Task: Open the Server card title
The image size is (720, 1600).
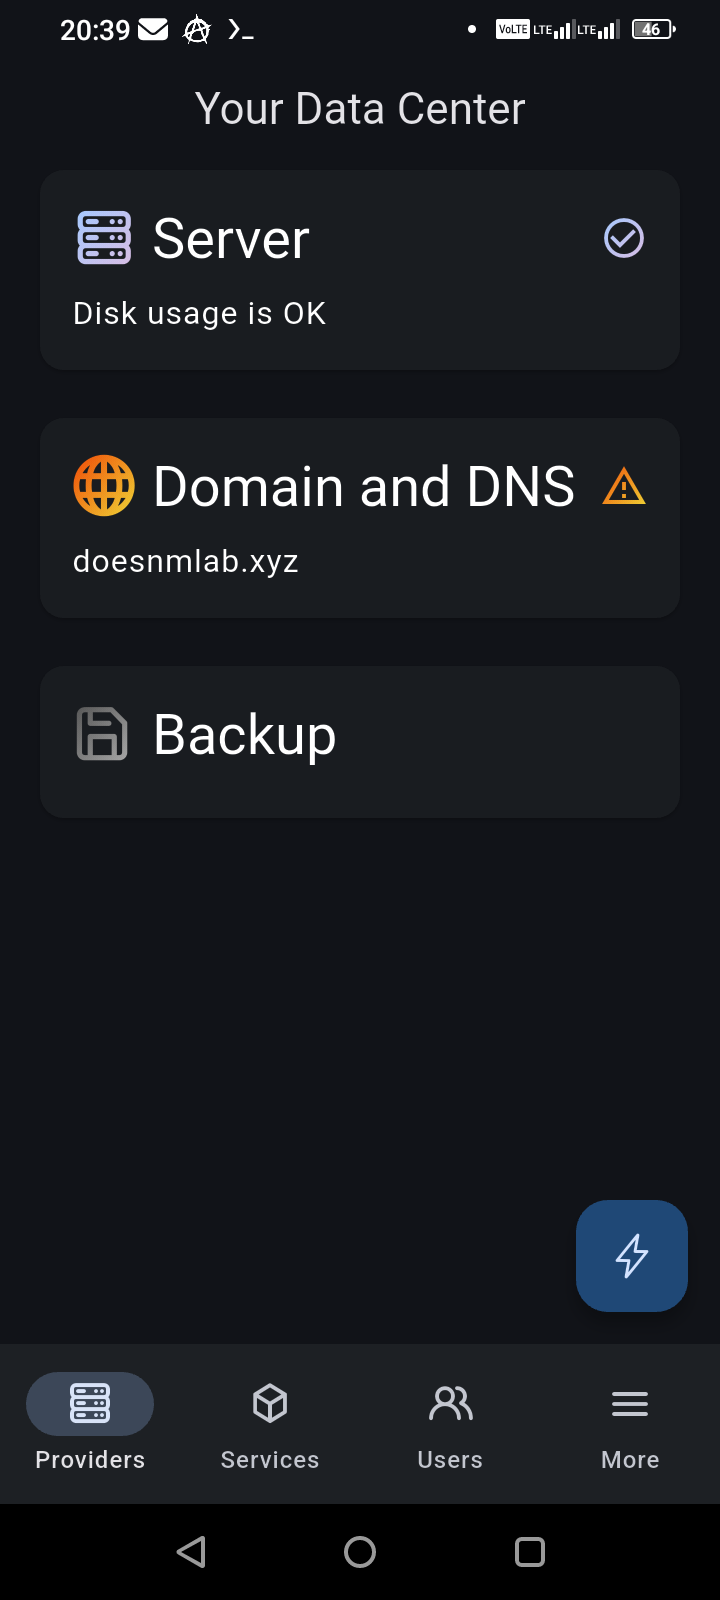Action: pyautogui.click(x=231, y=239)
